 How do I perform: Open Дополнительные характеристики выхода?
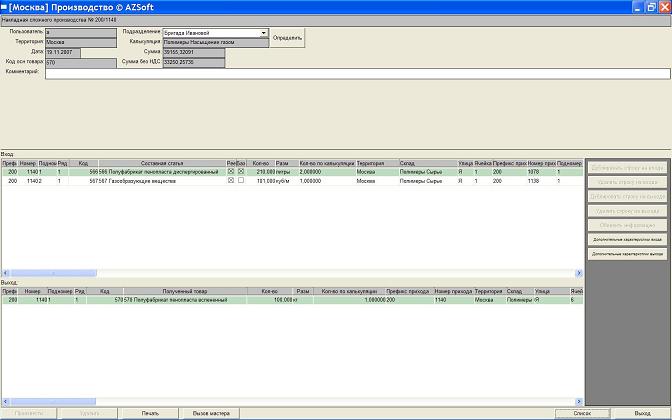click(627, 255)
